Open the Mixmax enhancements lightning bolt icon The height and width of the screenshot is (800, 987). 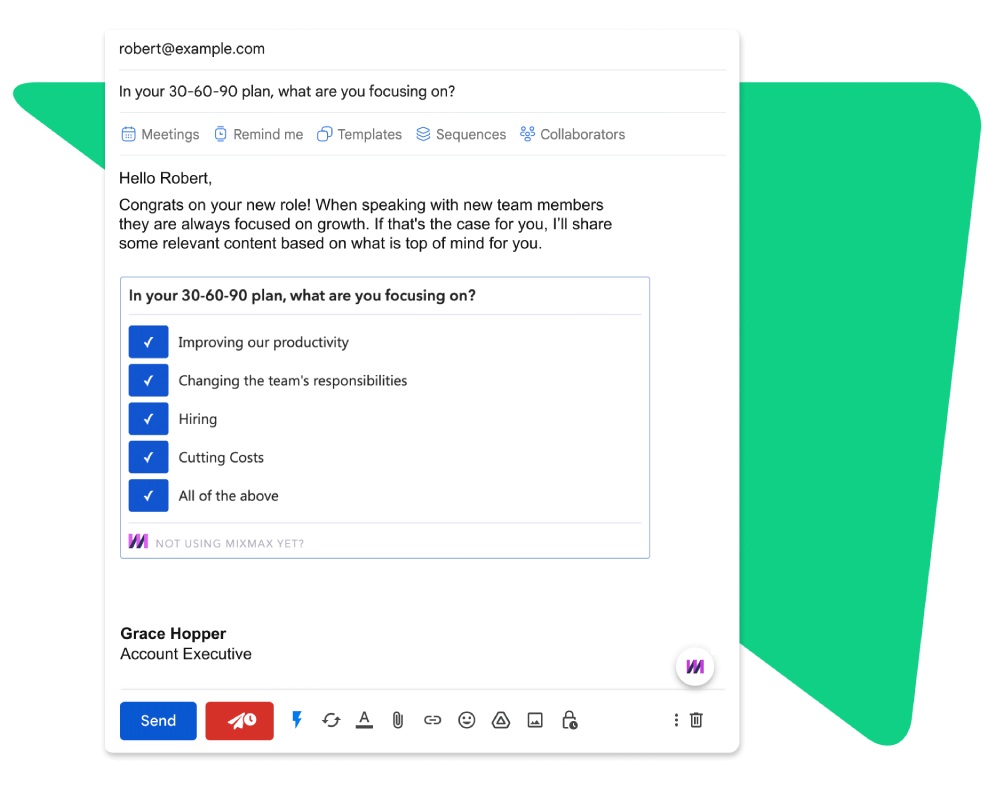click(297, 719)
